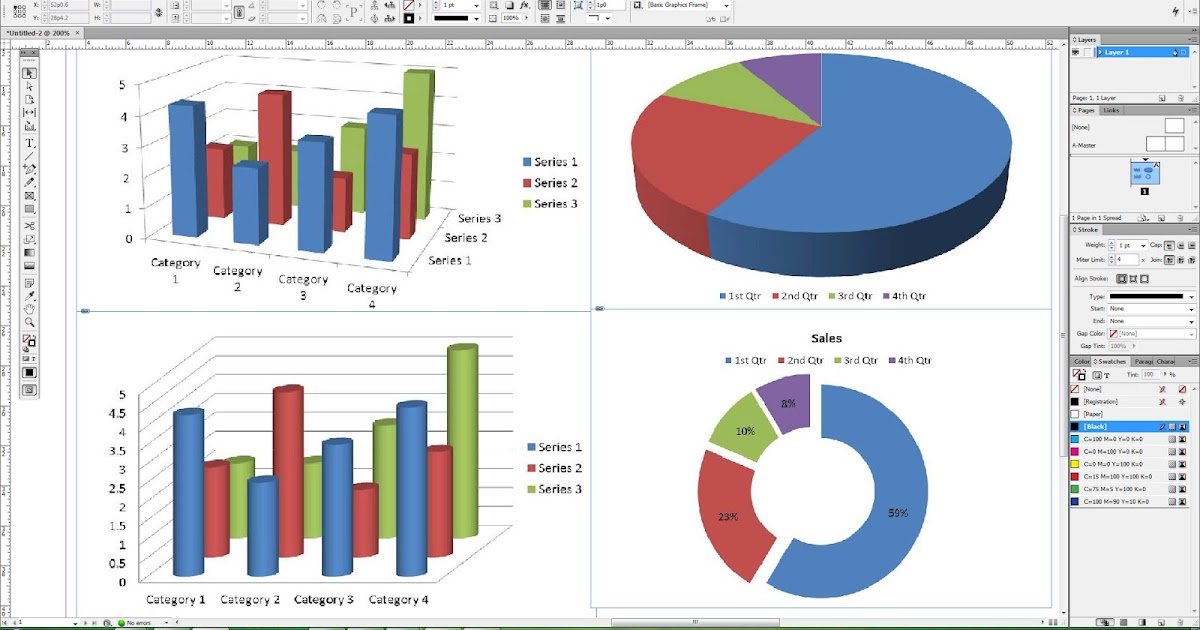Click A-Master in the Pages panel
Image resolution: width=1200 pixels, height=630 pixels.
click(1085, 146)
